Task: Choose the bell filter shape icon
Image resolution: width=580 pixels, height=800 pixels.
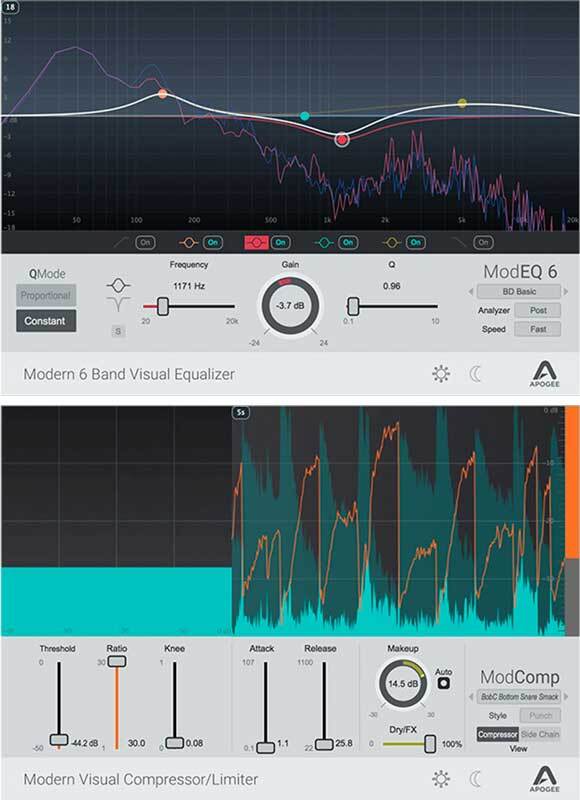Action: pos(118,285)
